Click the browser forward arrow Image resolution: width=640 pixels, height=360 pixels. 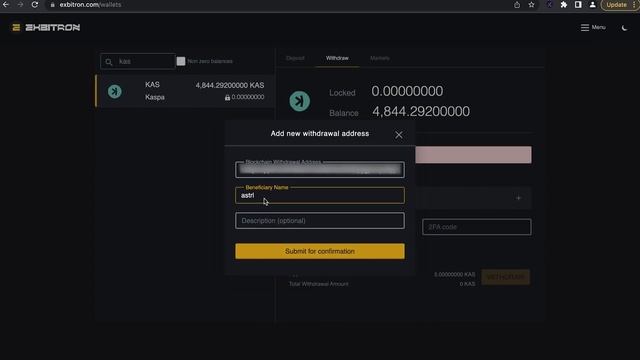click(x=20, y=4)
